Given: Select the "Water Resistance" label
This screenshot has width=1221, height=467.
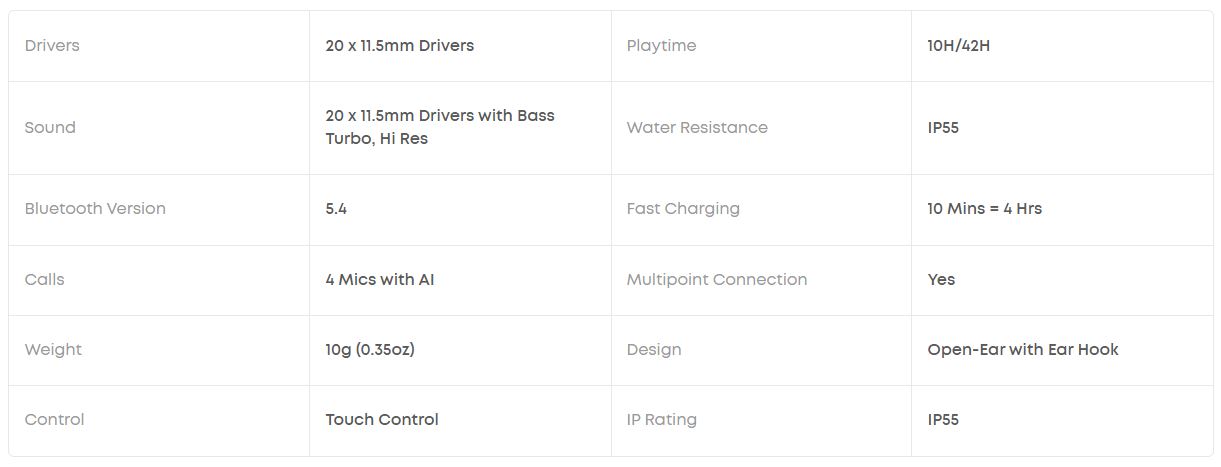Looking at the screenshot, I should (697, 128).
